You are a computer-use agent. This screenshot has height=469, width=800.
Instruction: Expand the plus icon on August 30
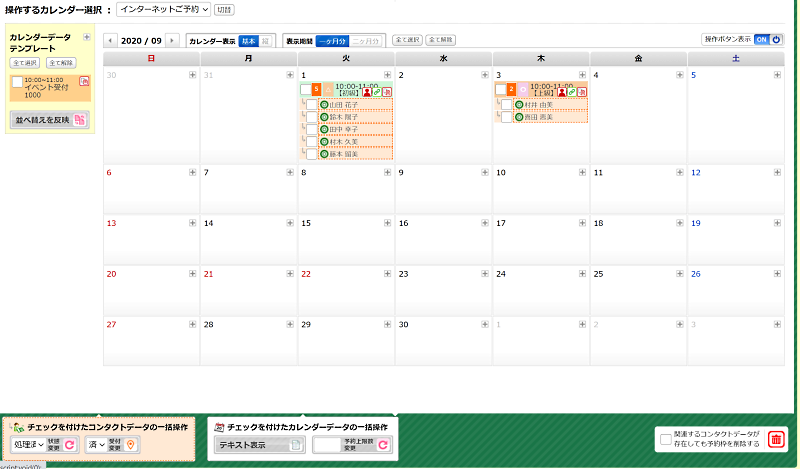click(193, 75)
